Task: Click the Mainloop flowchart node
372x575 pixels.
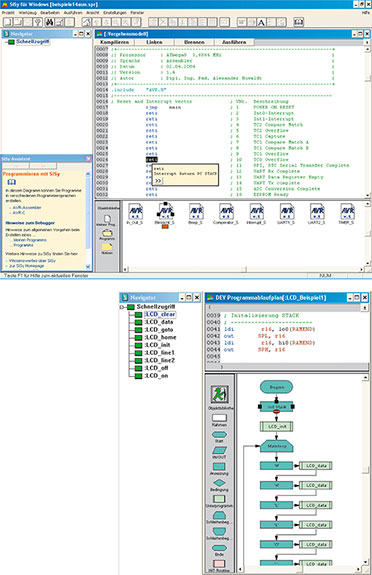Action: (277, 446)
